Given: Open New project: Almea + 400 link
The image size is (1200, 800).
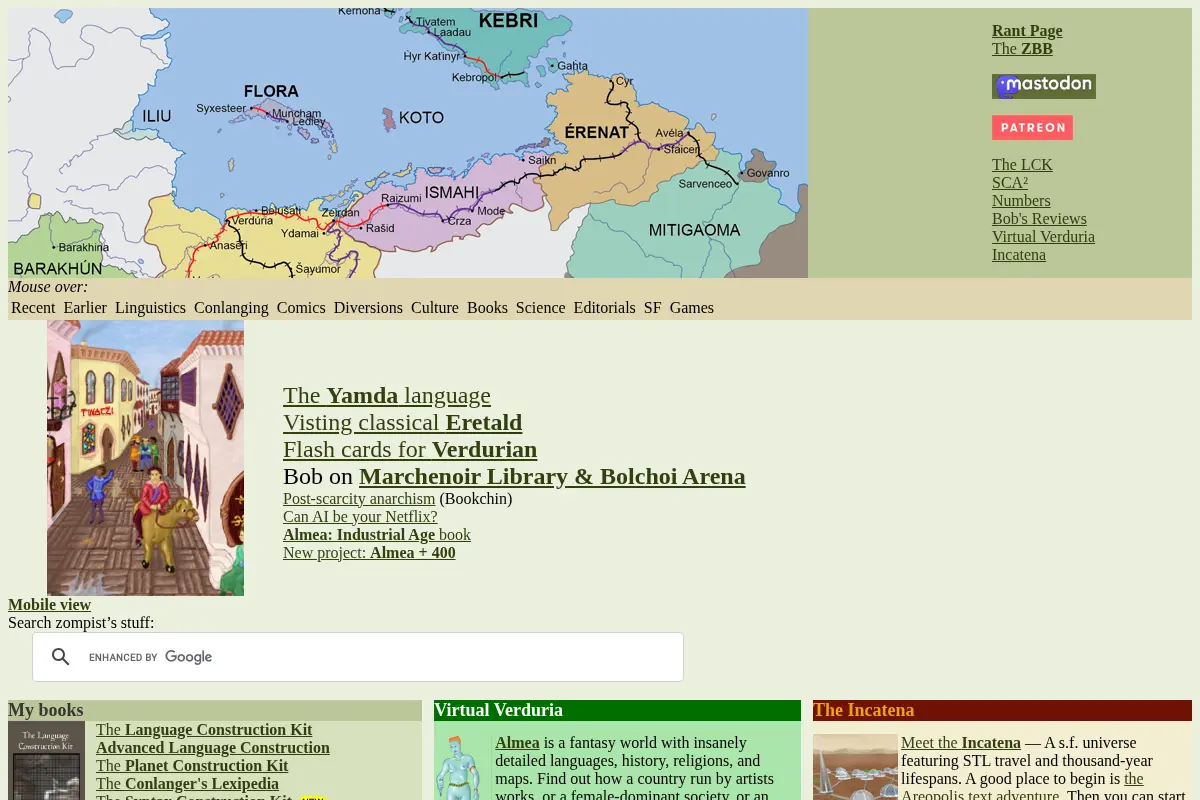Looking at the screenshot, I should [369, 553].
